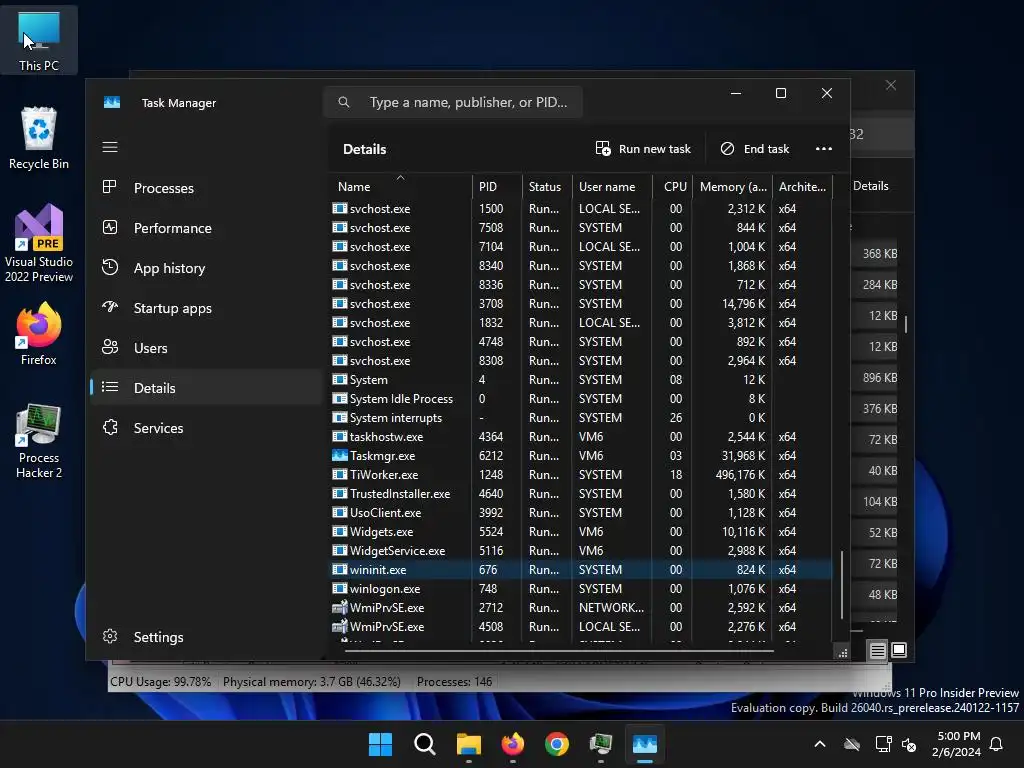Click the muted volume tray icon
1024x768 pixels.
[x=909, y=744]
